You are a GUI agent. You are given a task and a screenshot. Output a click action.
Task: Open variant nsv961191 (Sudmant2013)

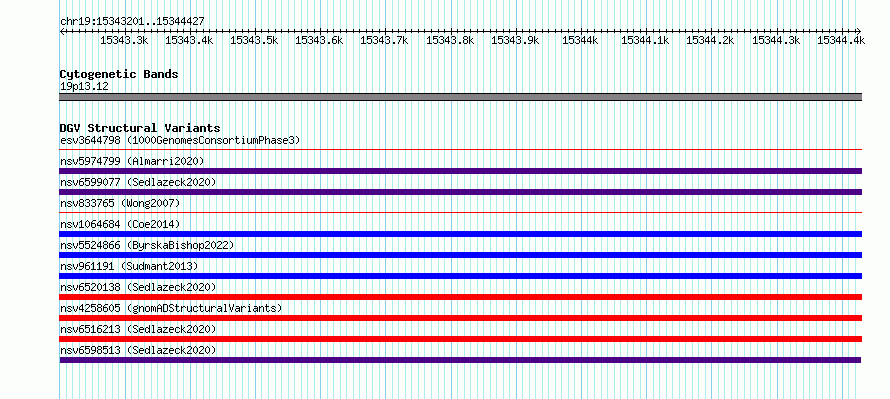[129, 266]
